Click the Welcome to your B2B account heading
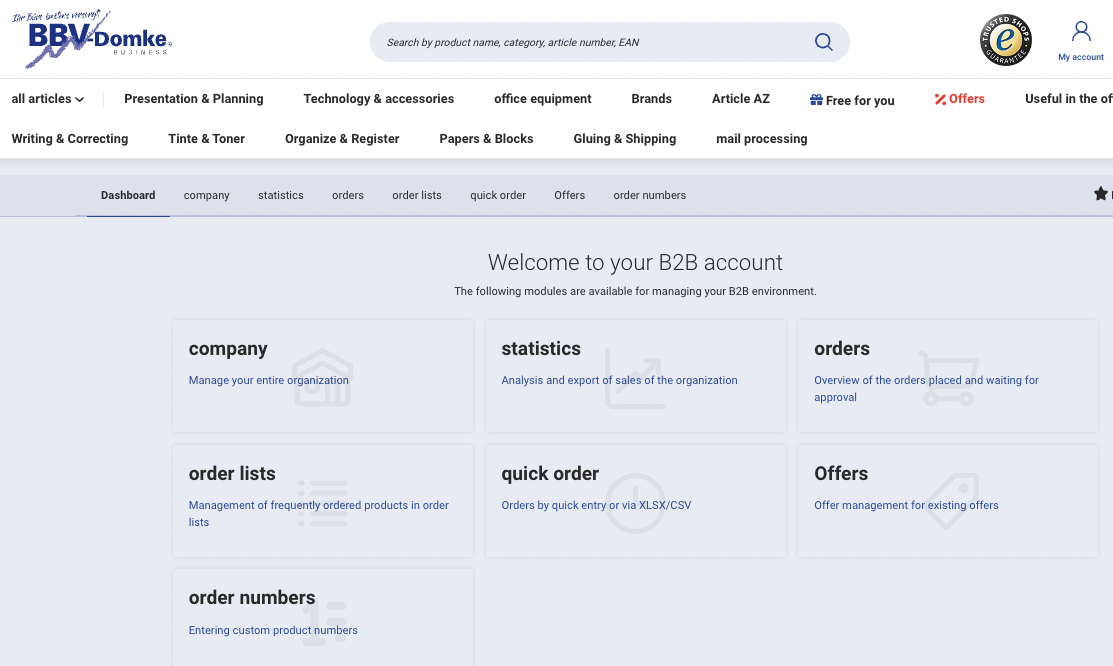1113x666 pixels. tap(635, 263)
